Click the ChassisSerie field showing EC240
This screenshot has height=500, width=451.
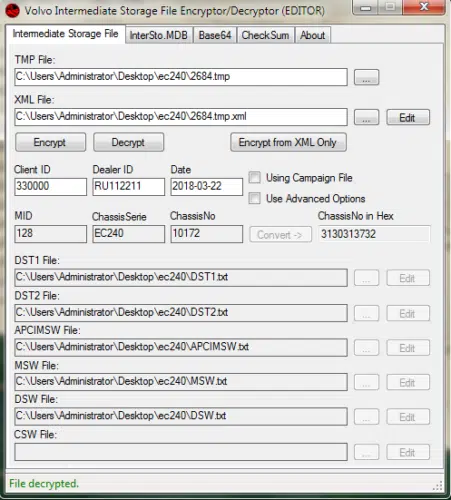tap(128, 234)
